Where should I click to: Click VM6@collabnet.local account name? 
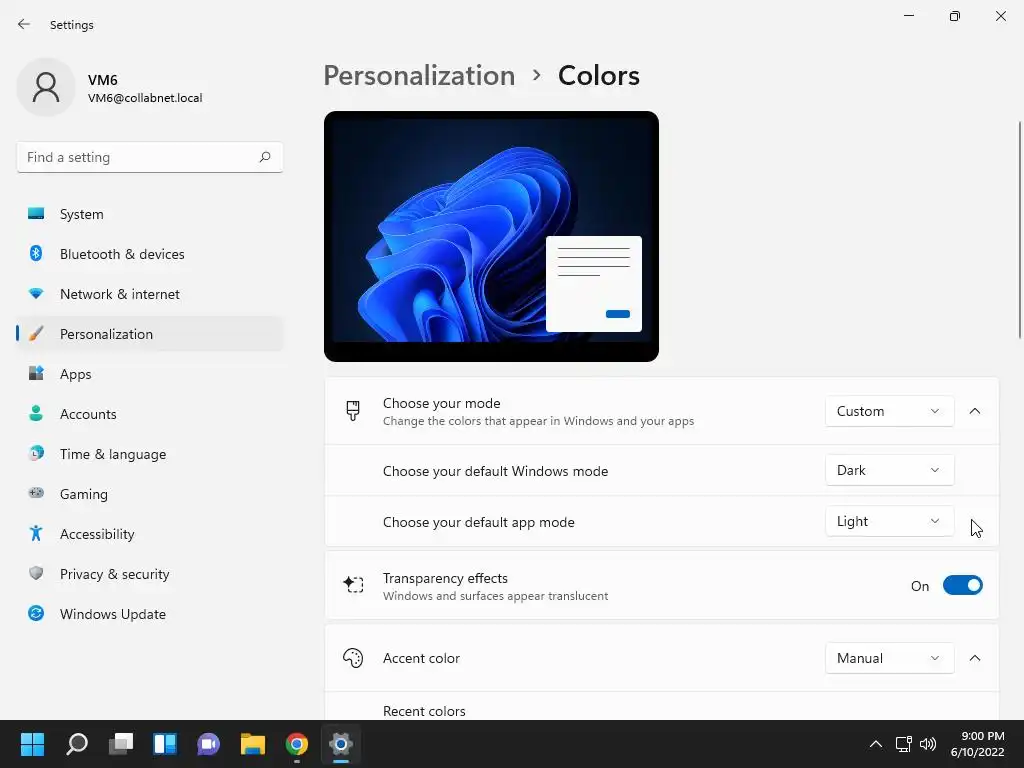tap(145, 98)
